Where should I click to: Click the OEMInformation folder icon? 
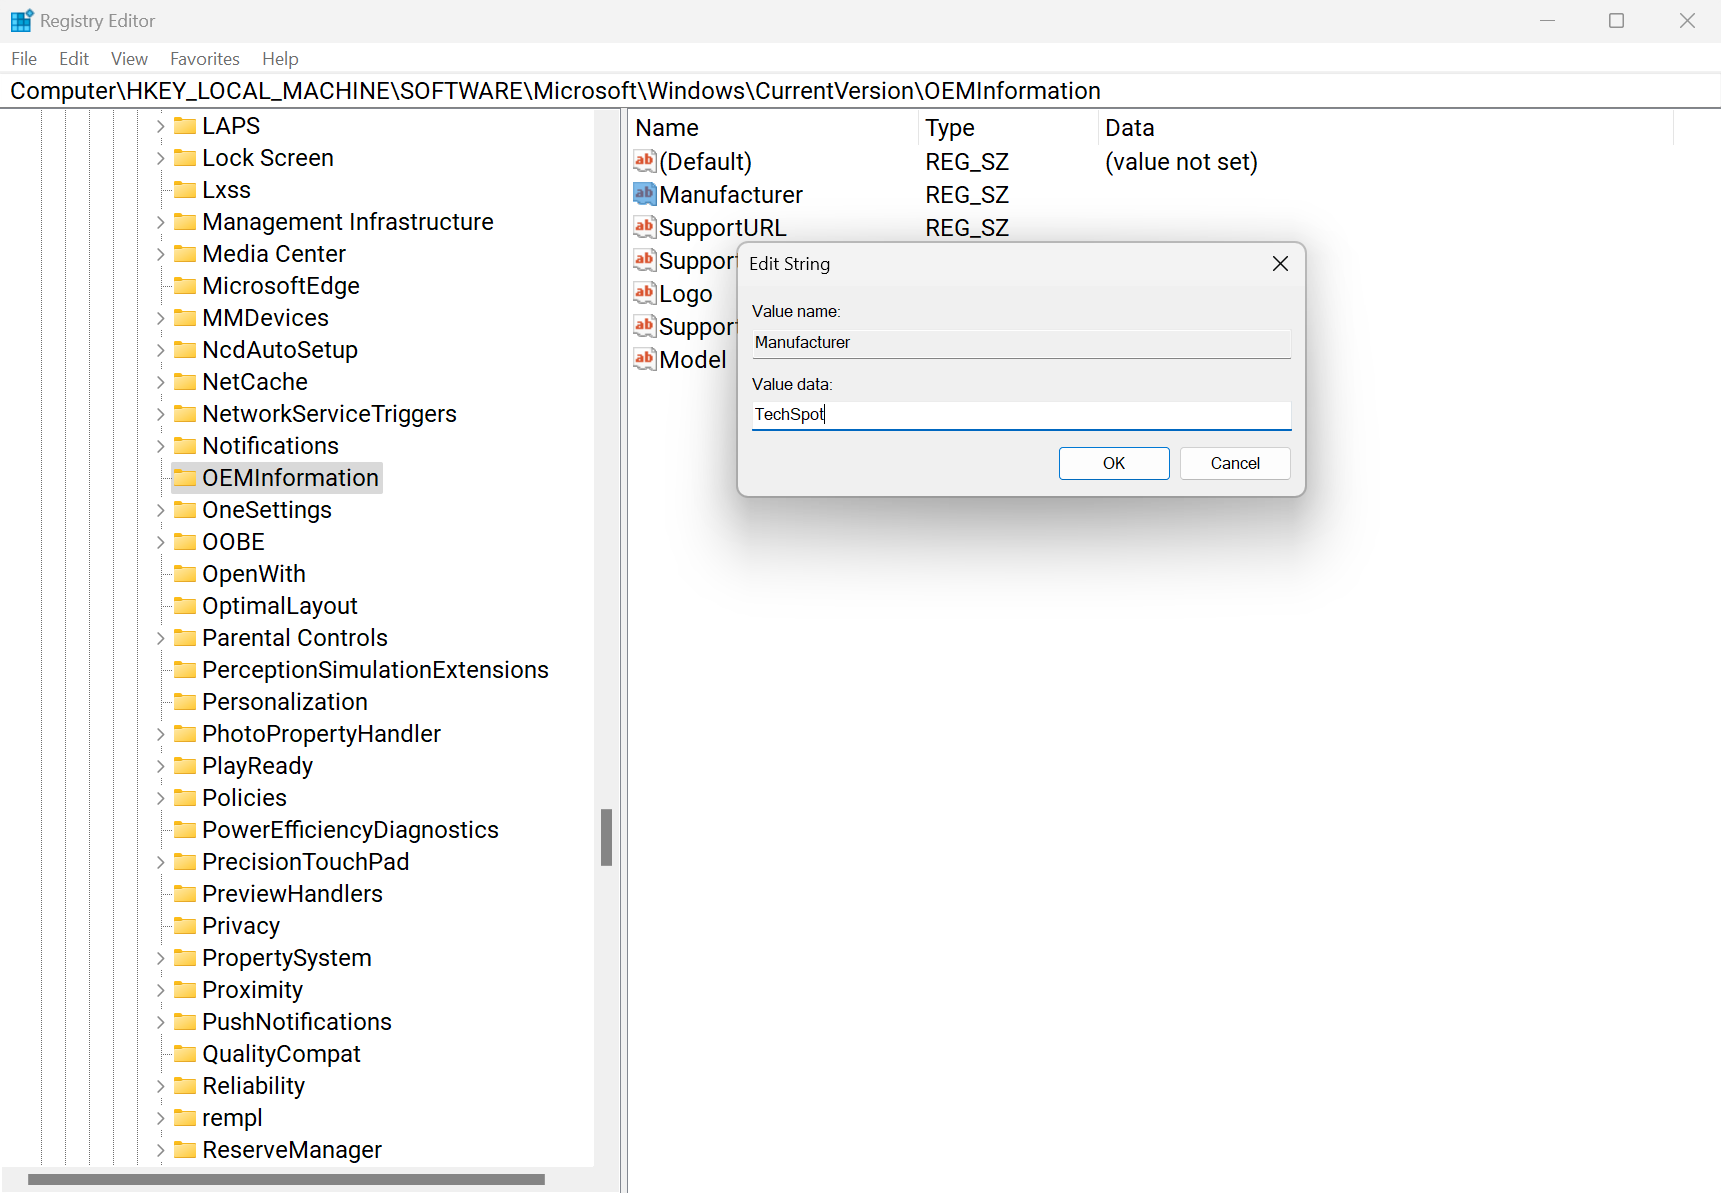pyautogui.click(x=186, y=477)
